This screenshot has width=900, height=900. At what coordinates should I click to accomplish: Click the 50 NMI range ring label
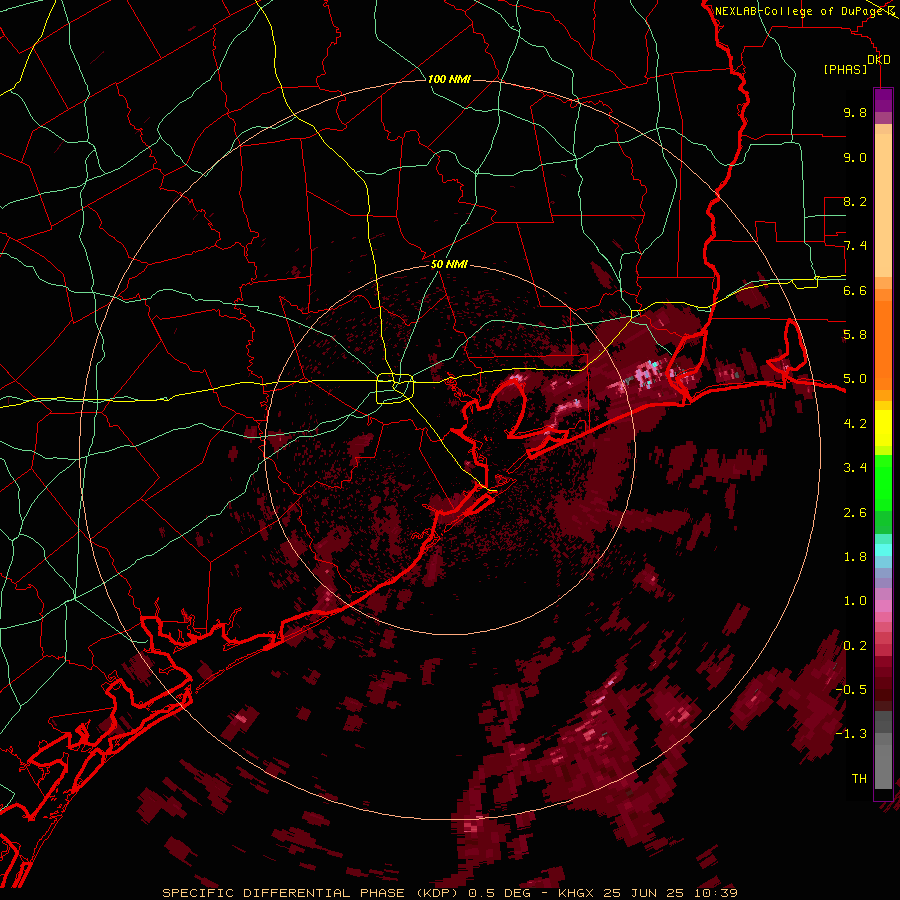(x=449, y=265)
